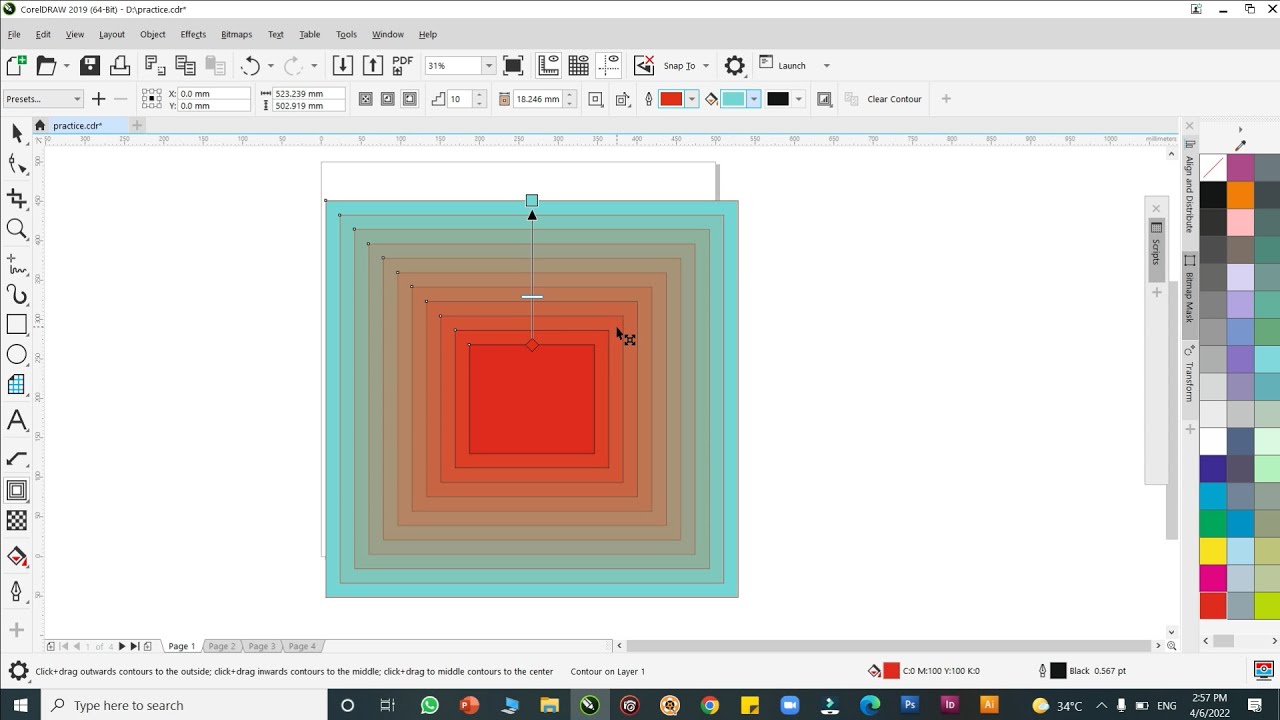Open Google Chrome from taskbar
This screenshot has width=1280, height=720.
point(710,705)
